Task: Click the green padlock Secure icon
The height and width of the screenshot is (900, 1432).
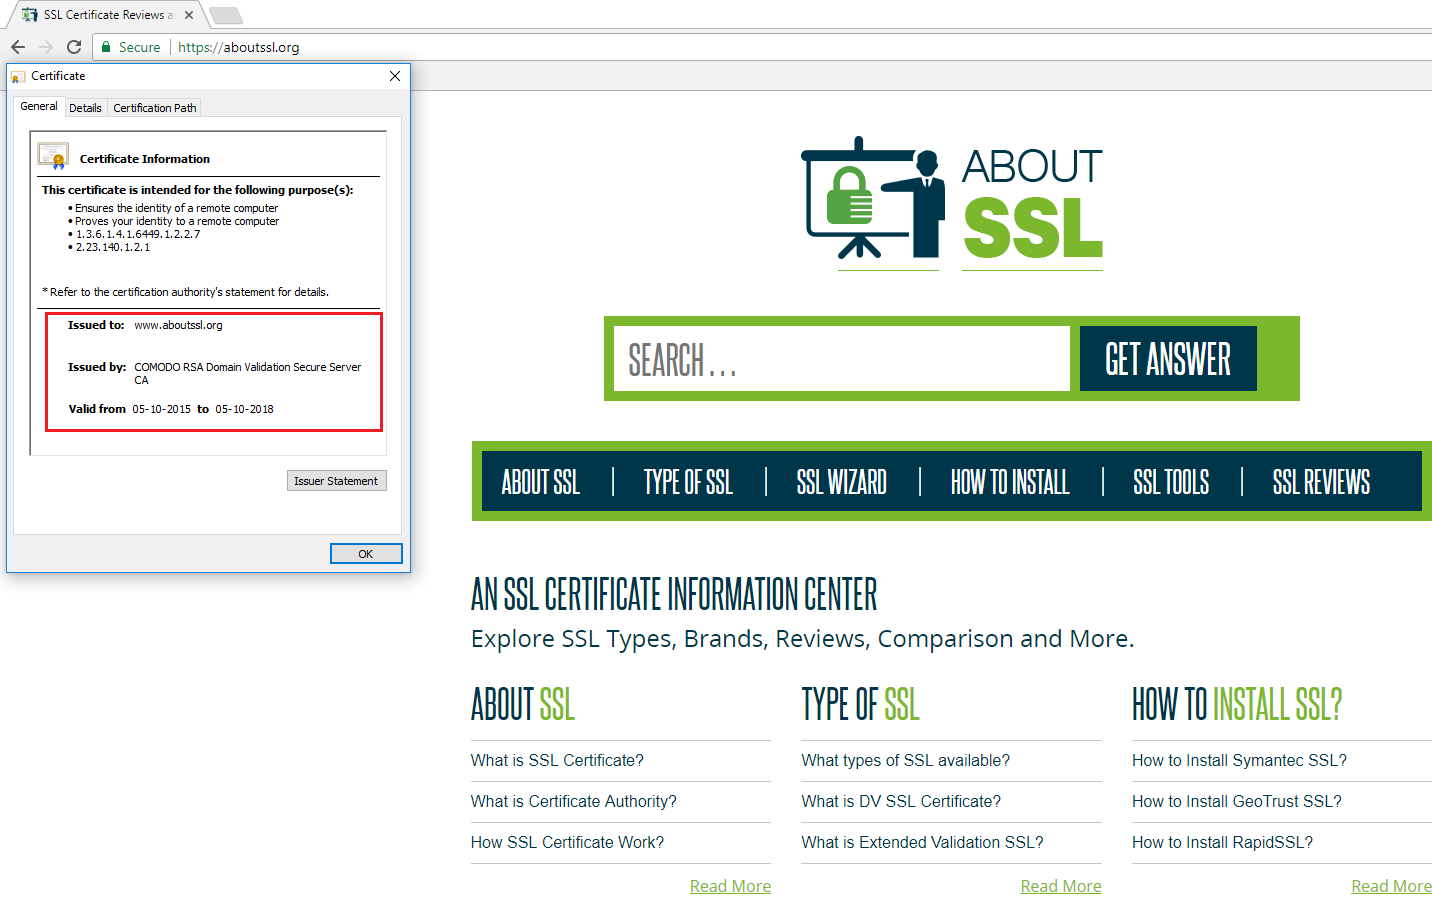Action: [106, 47]
